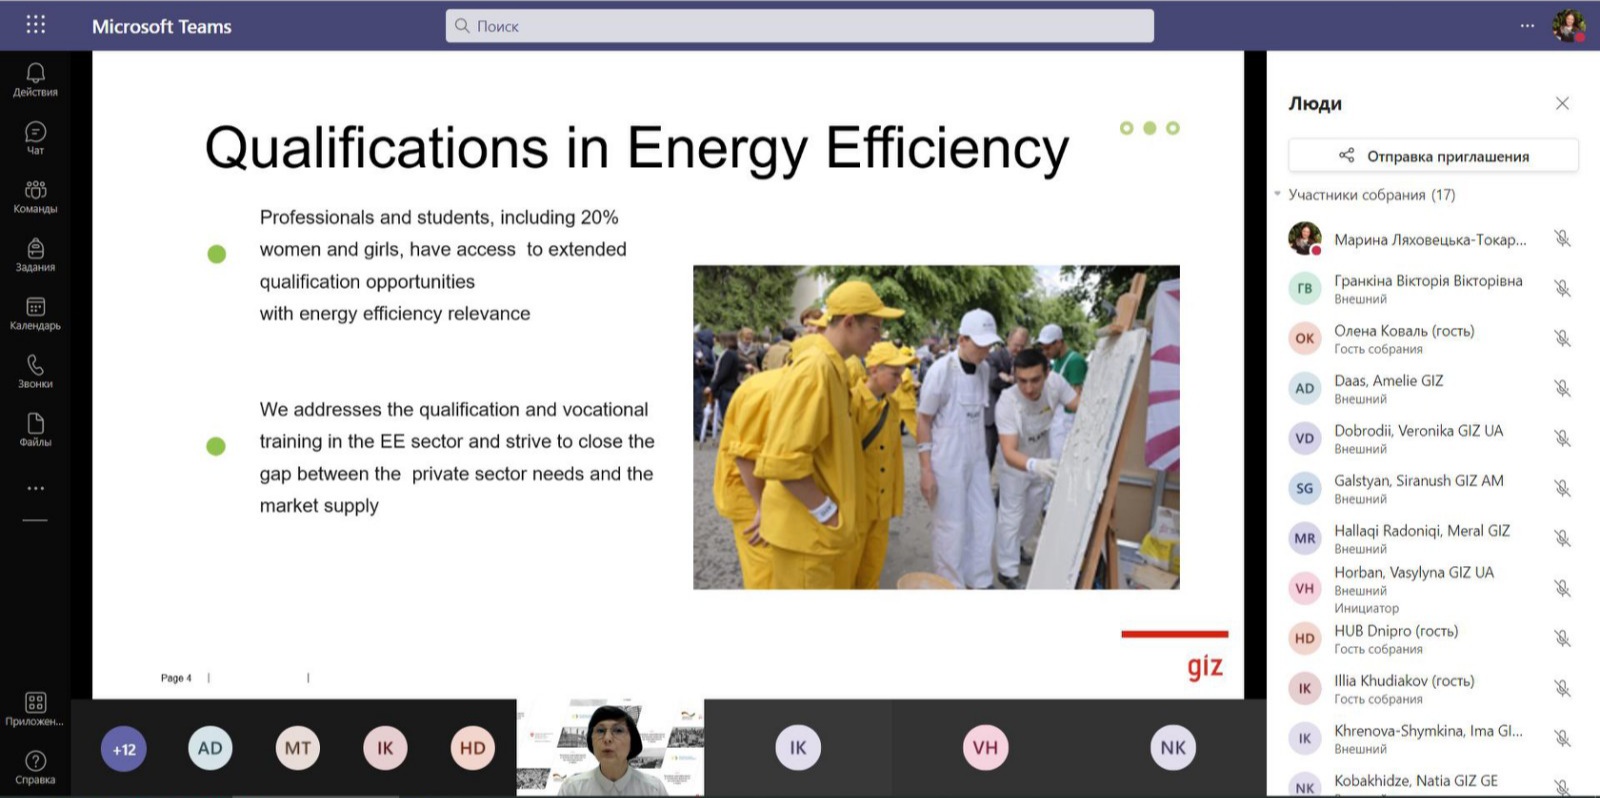Show the +12 additional participants
Image resolution: width=1600 pixels, height=798 pixels.
[124, 749]
